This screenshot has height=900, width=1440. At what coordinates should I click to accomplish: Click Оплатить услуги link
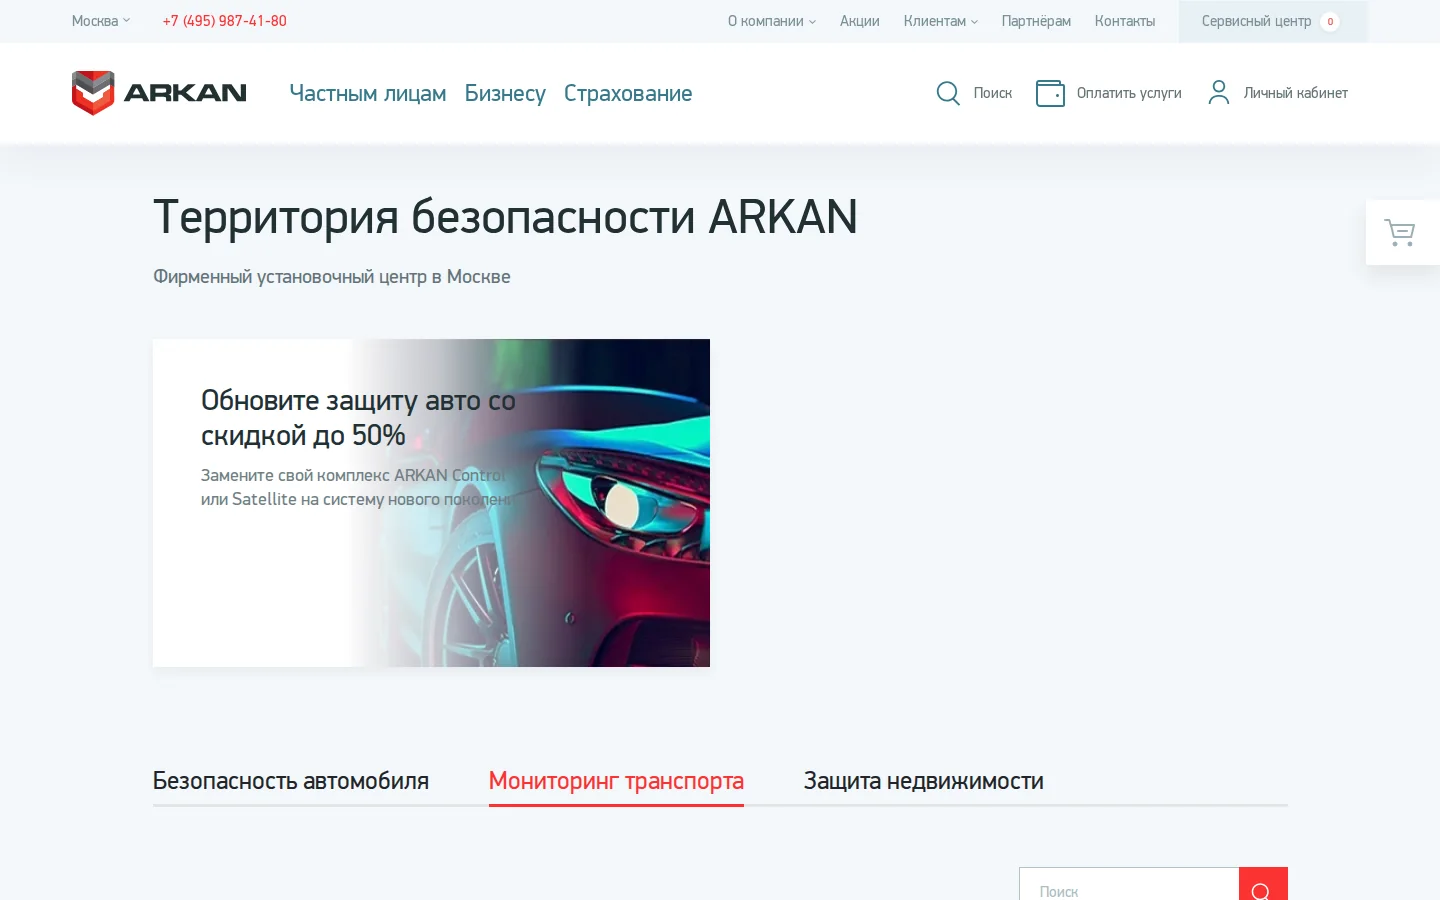(x=1129, y=93)
